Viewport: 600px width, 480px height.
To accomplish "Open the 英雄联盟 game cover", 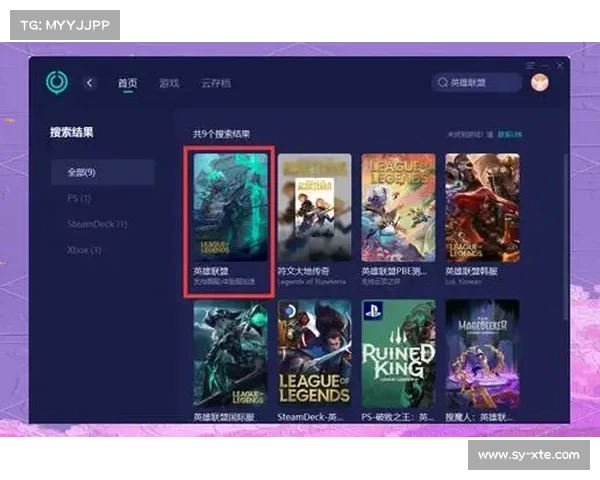I will pyautogui.click(x=230, y=207).
